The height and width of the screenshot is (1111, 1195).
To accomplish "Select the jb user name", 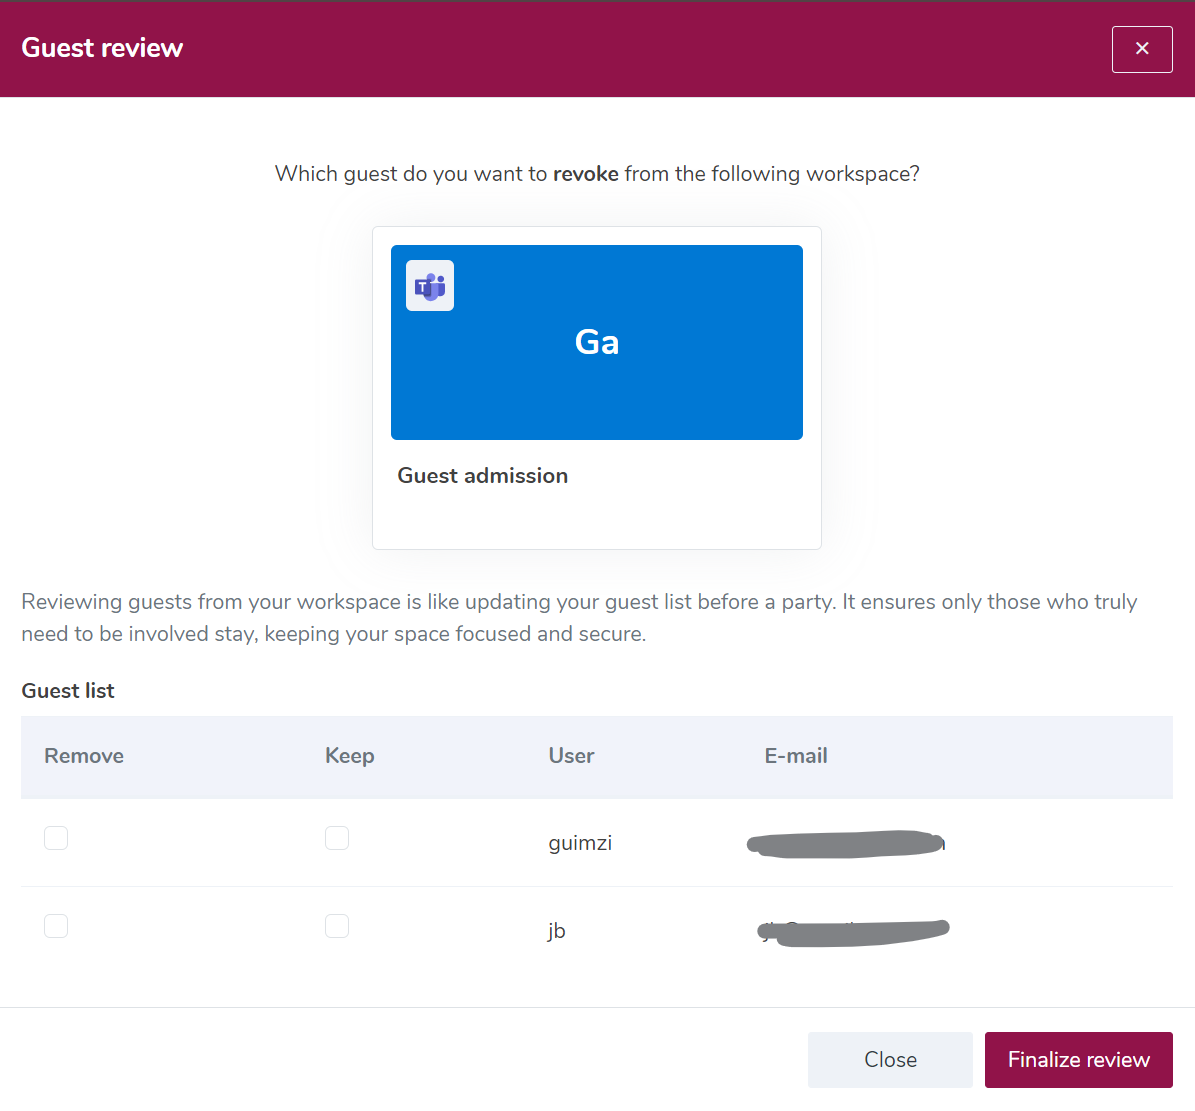I will tap(556, 930).
